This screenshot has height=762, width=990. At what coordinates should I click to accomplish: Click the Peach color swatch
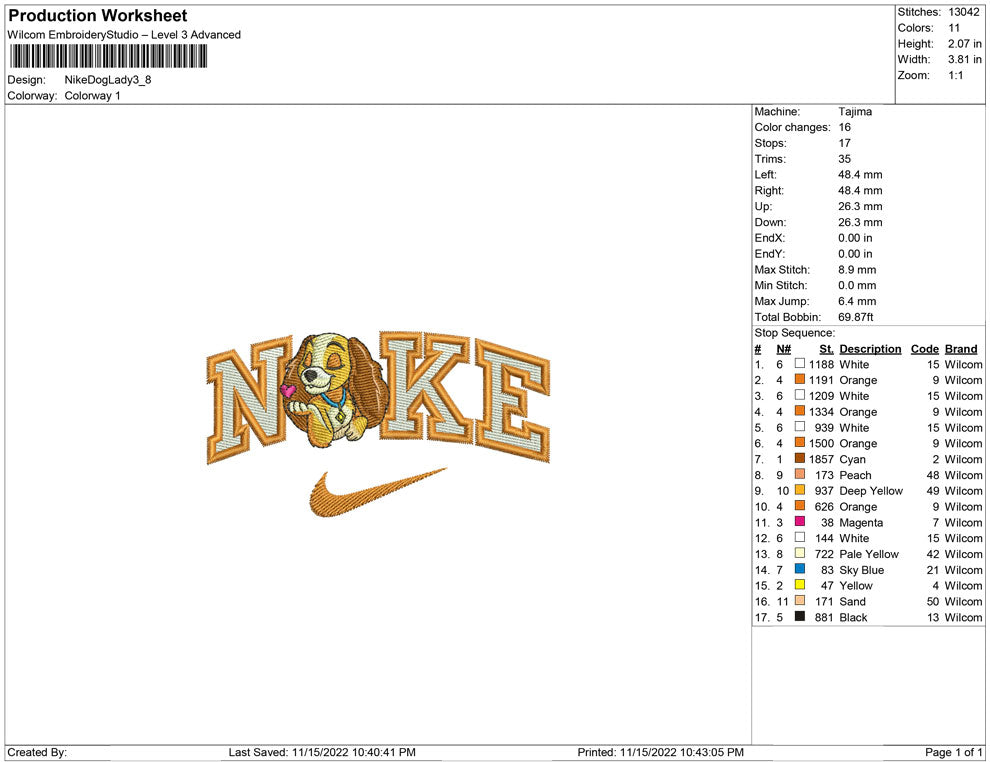(x=799, y=474)
